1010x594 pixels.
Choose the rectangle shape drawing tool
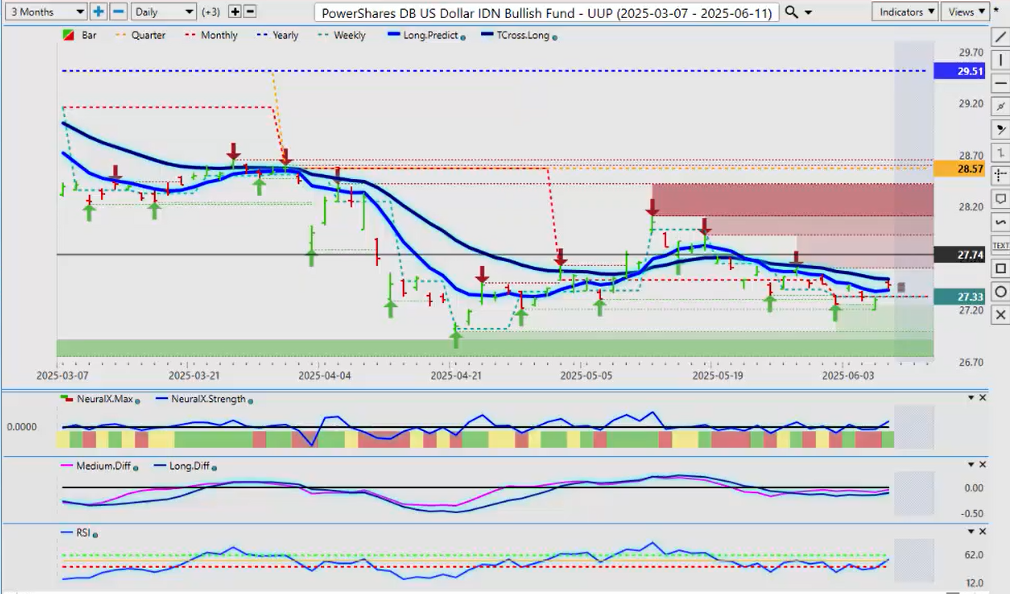(999, 268)
